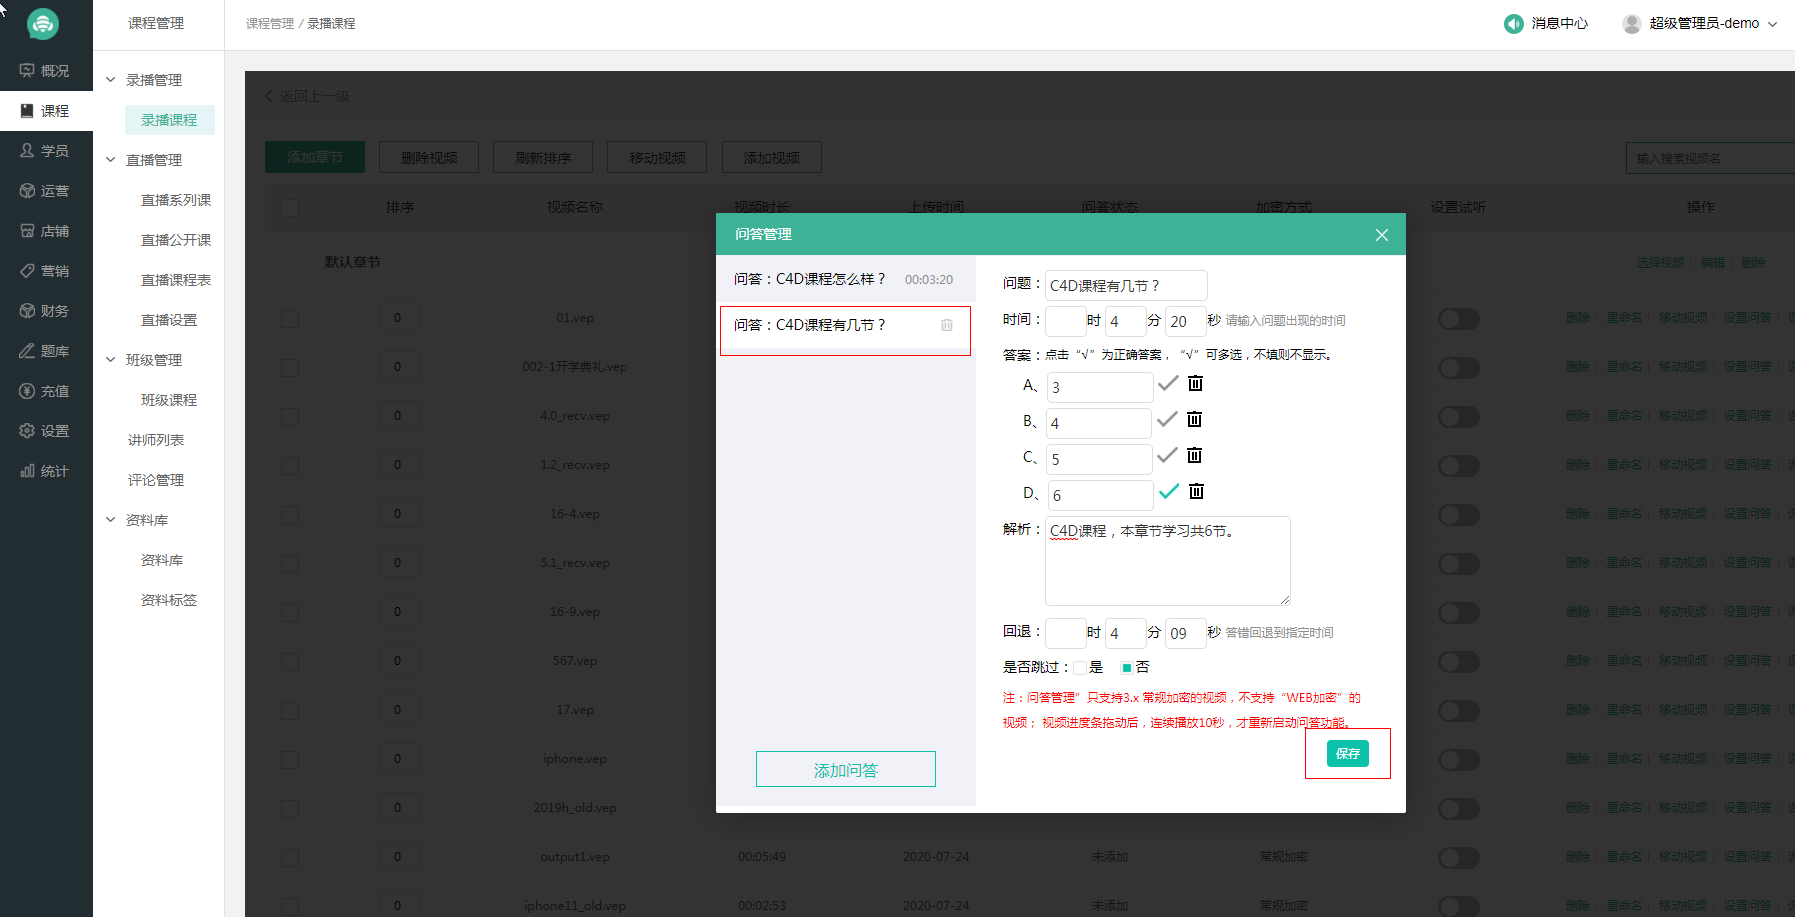The height and width of the screenshot is (917, 1795).
Task: Open the message center speaker icon
Action: click(1513, 24)
